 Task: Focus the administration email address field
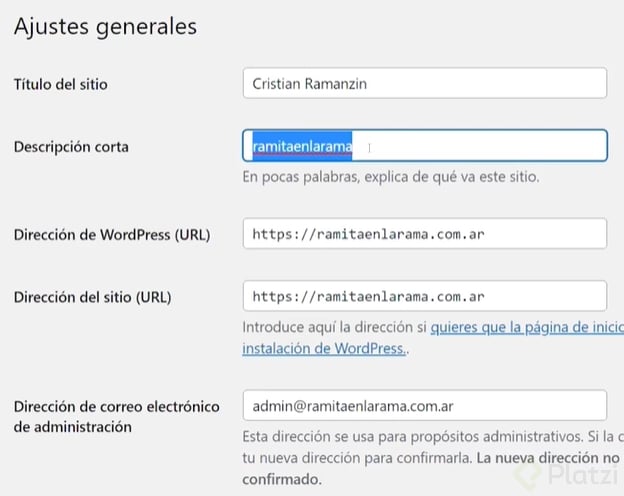(x=424, y=405)
